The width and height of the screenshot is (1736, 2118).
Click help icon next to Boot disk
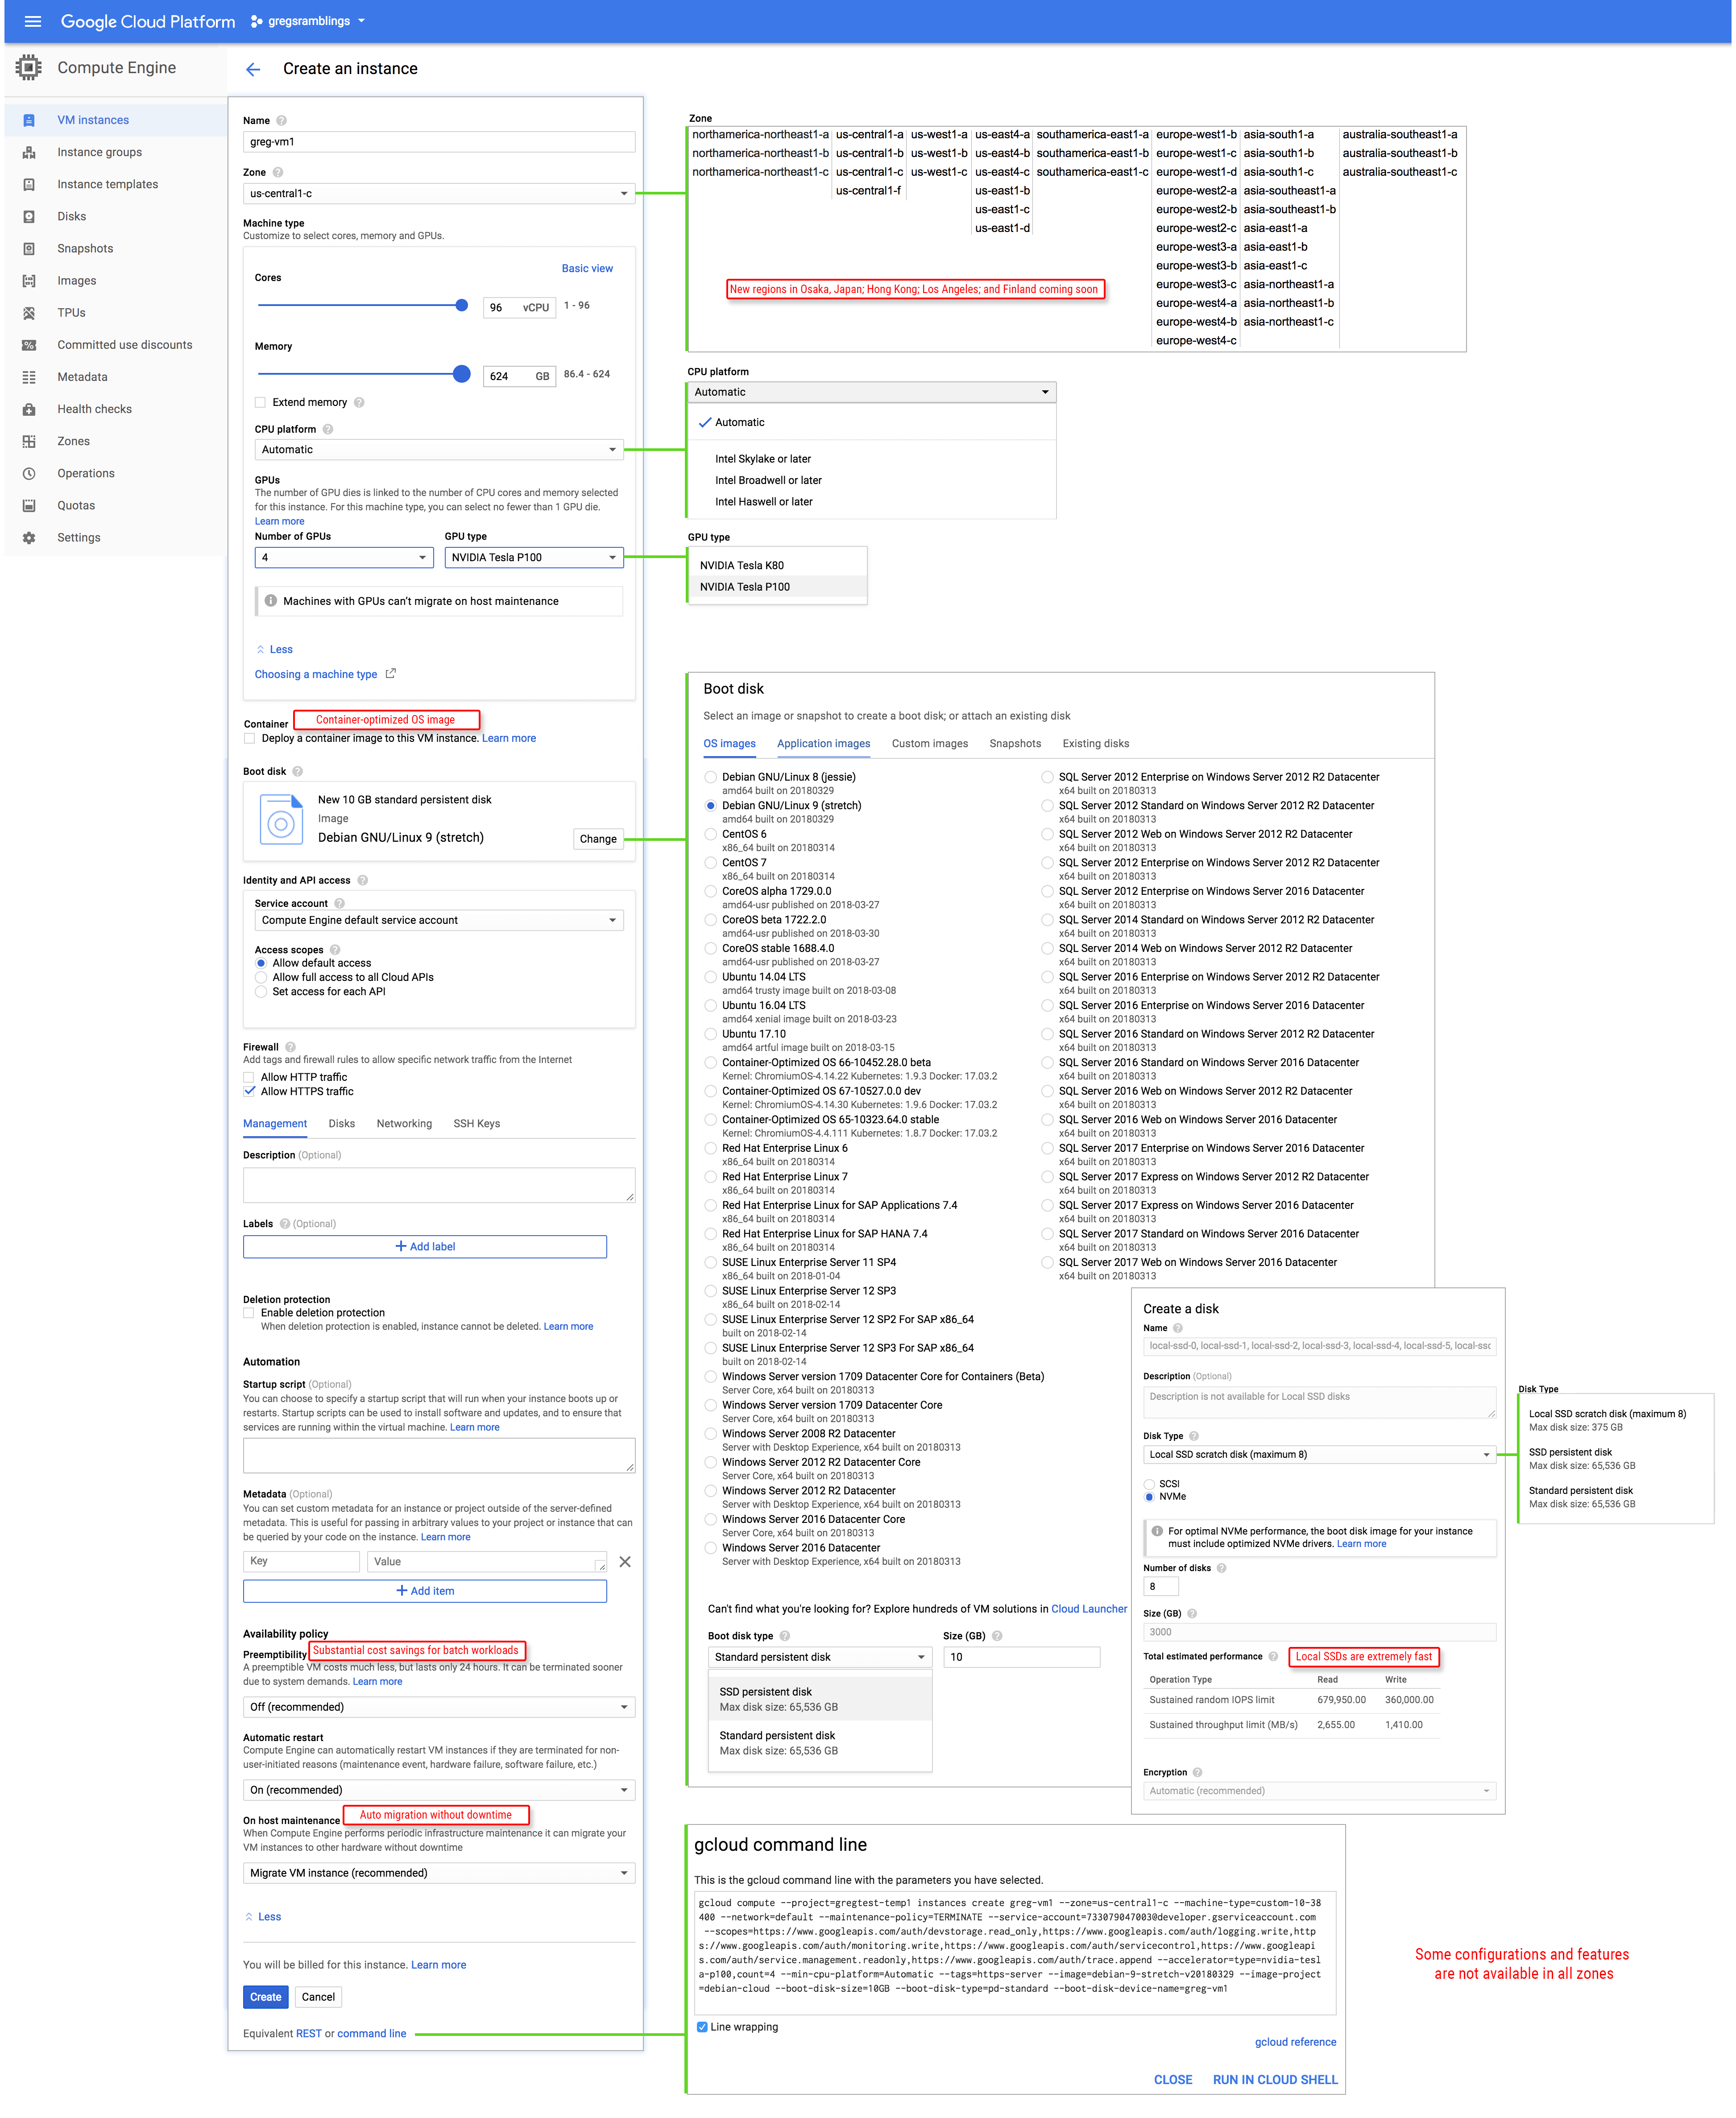tap(298, 772)
